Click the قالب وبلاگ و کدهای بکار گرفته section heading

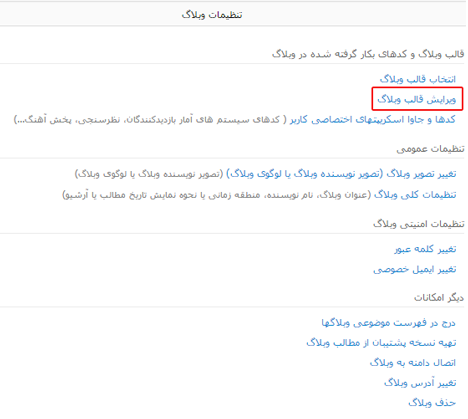click(x=368, y=54)
